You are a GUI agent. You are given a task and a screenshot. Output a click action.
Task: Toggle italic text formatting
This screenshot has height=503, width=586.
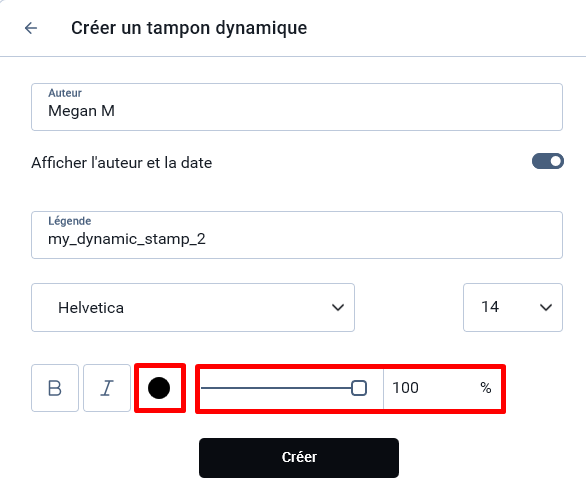107,388
